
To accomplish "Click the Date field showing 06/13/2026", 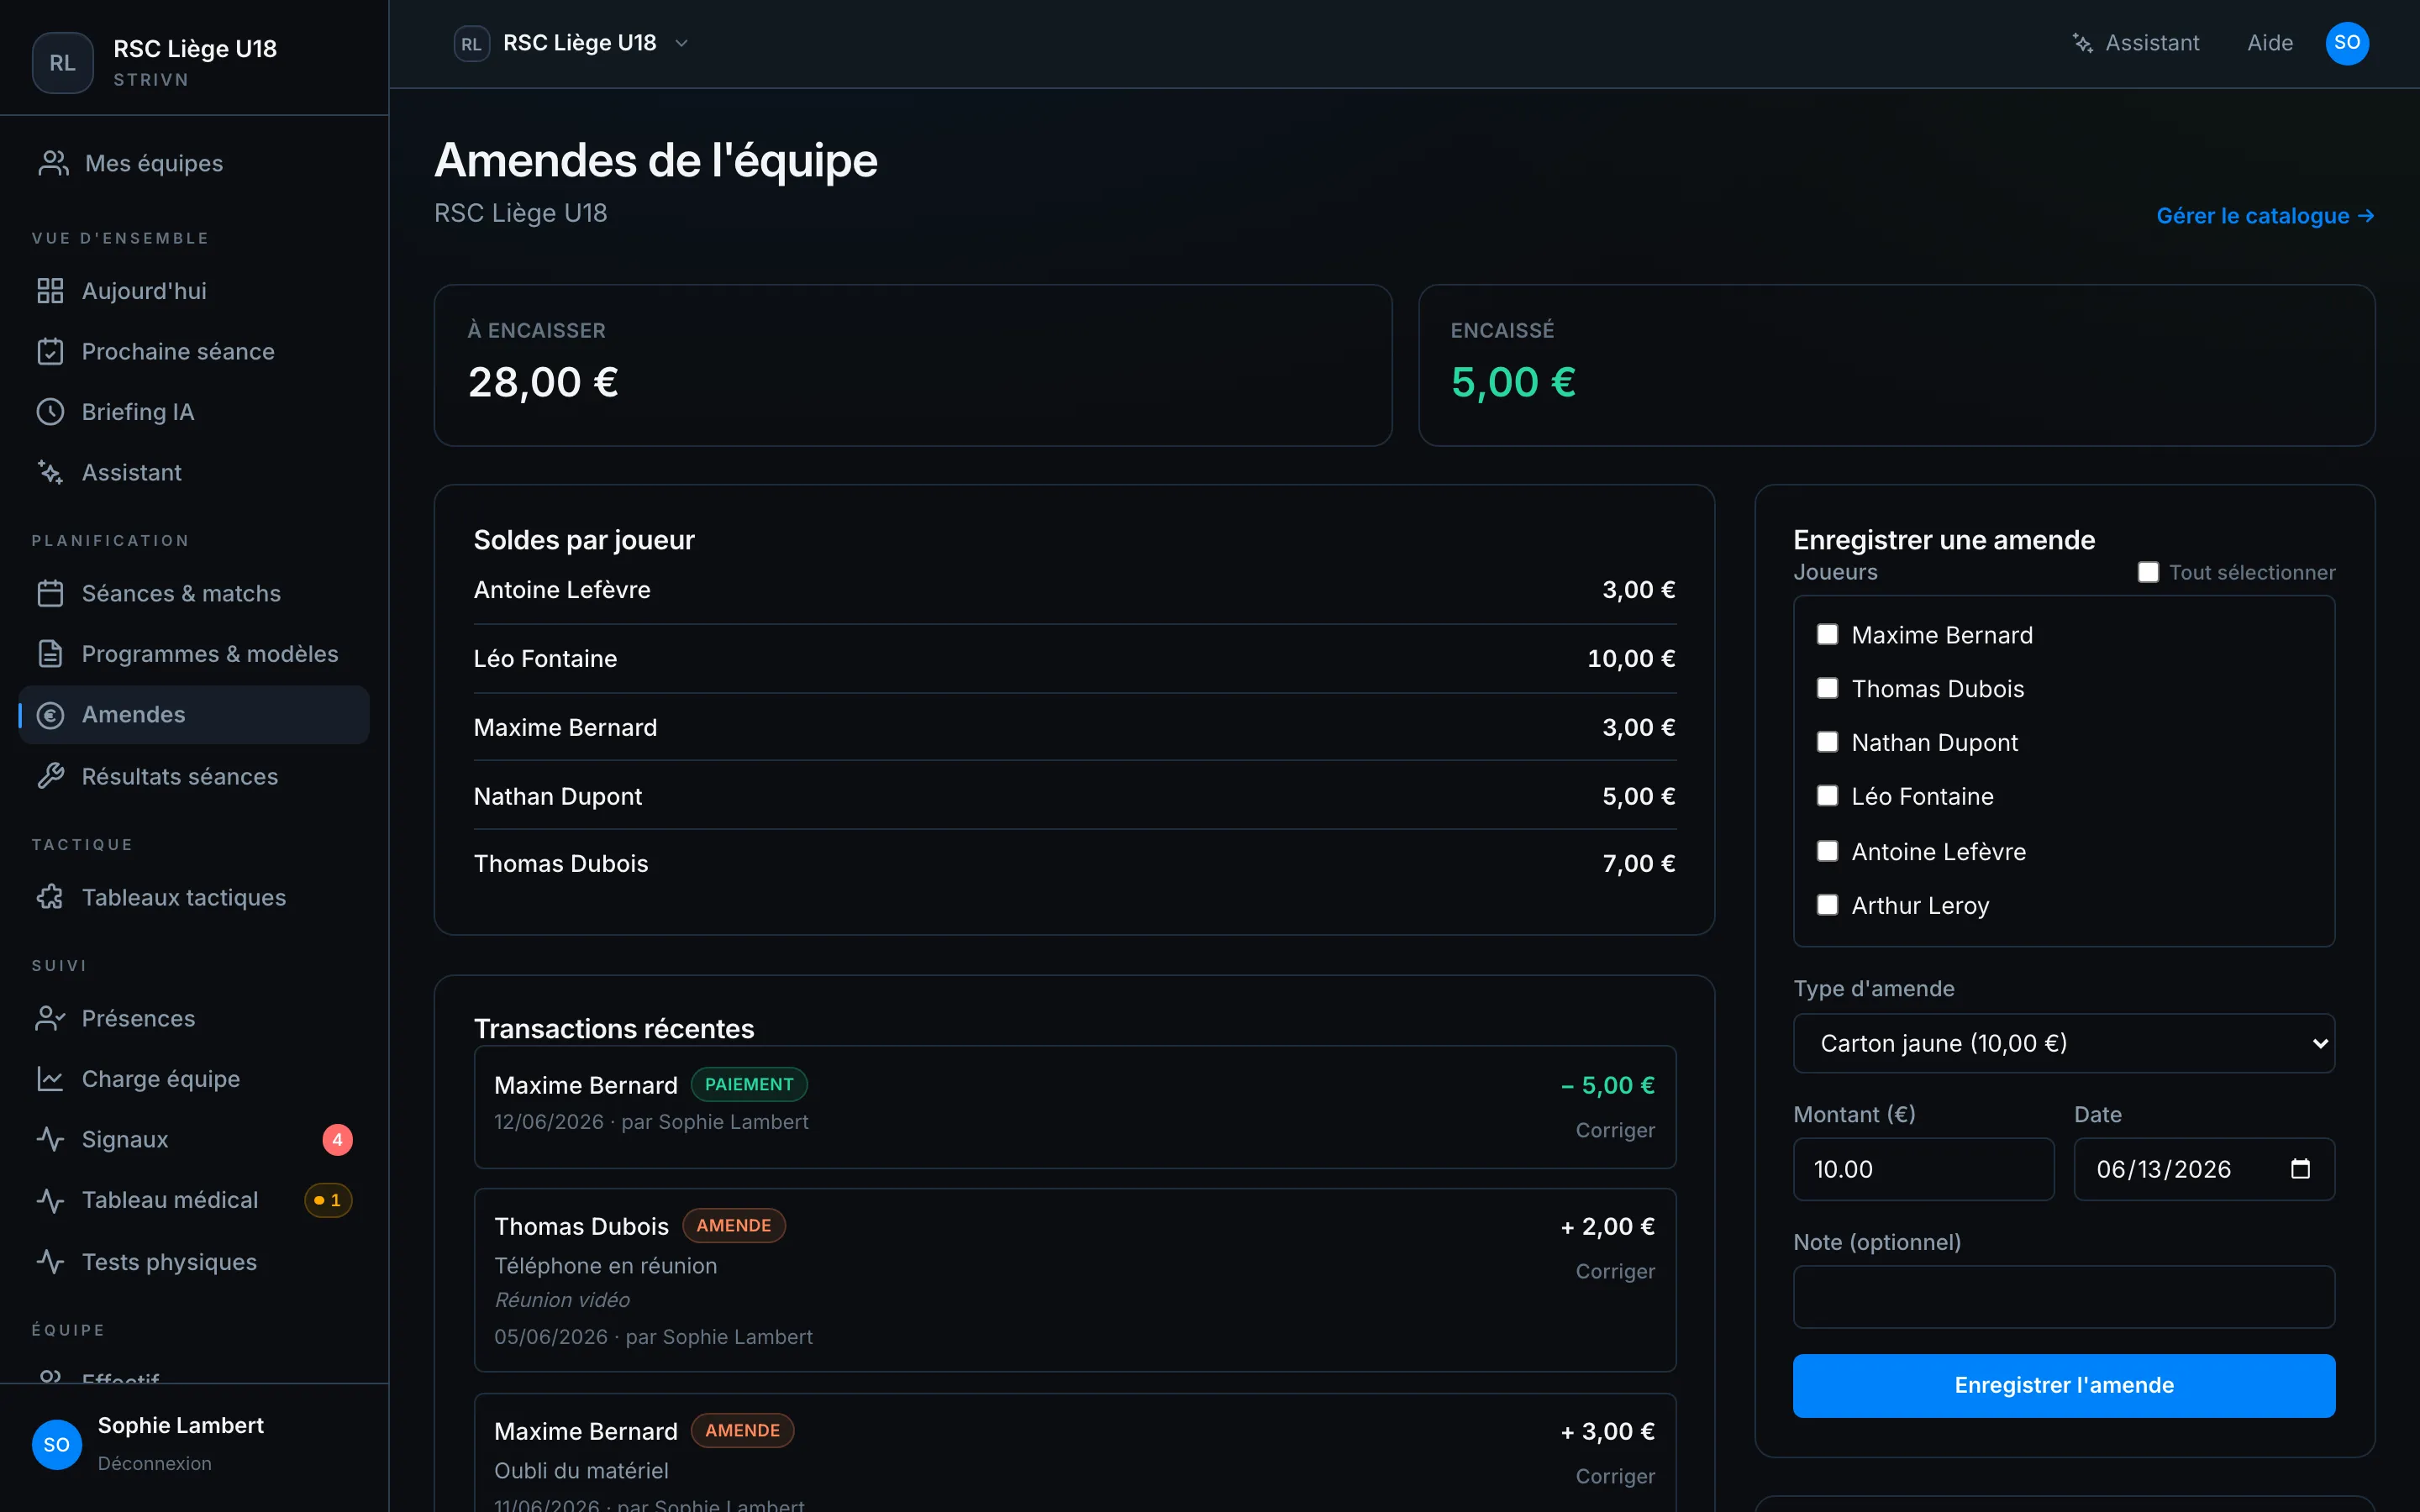I will (x=2204, y=1169).
